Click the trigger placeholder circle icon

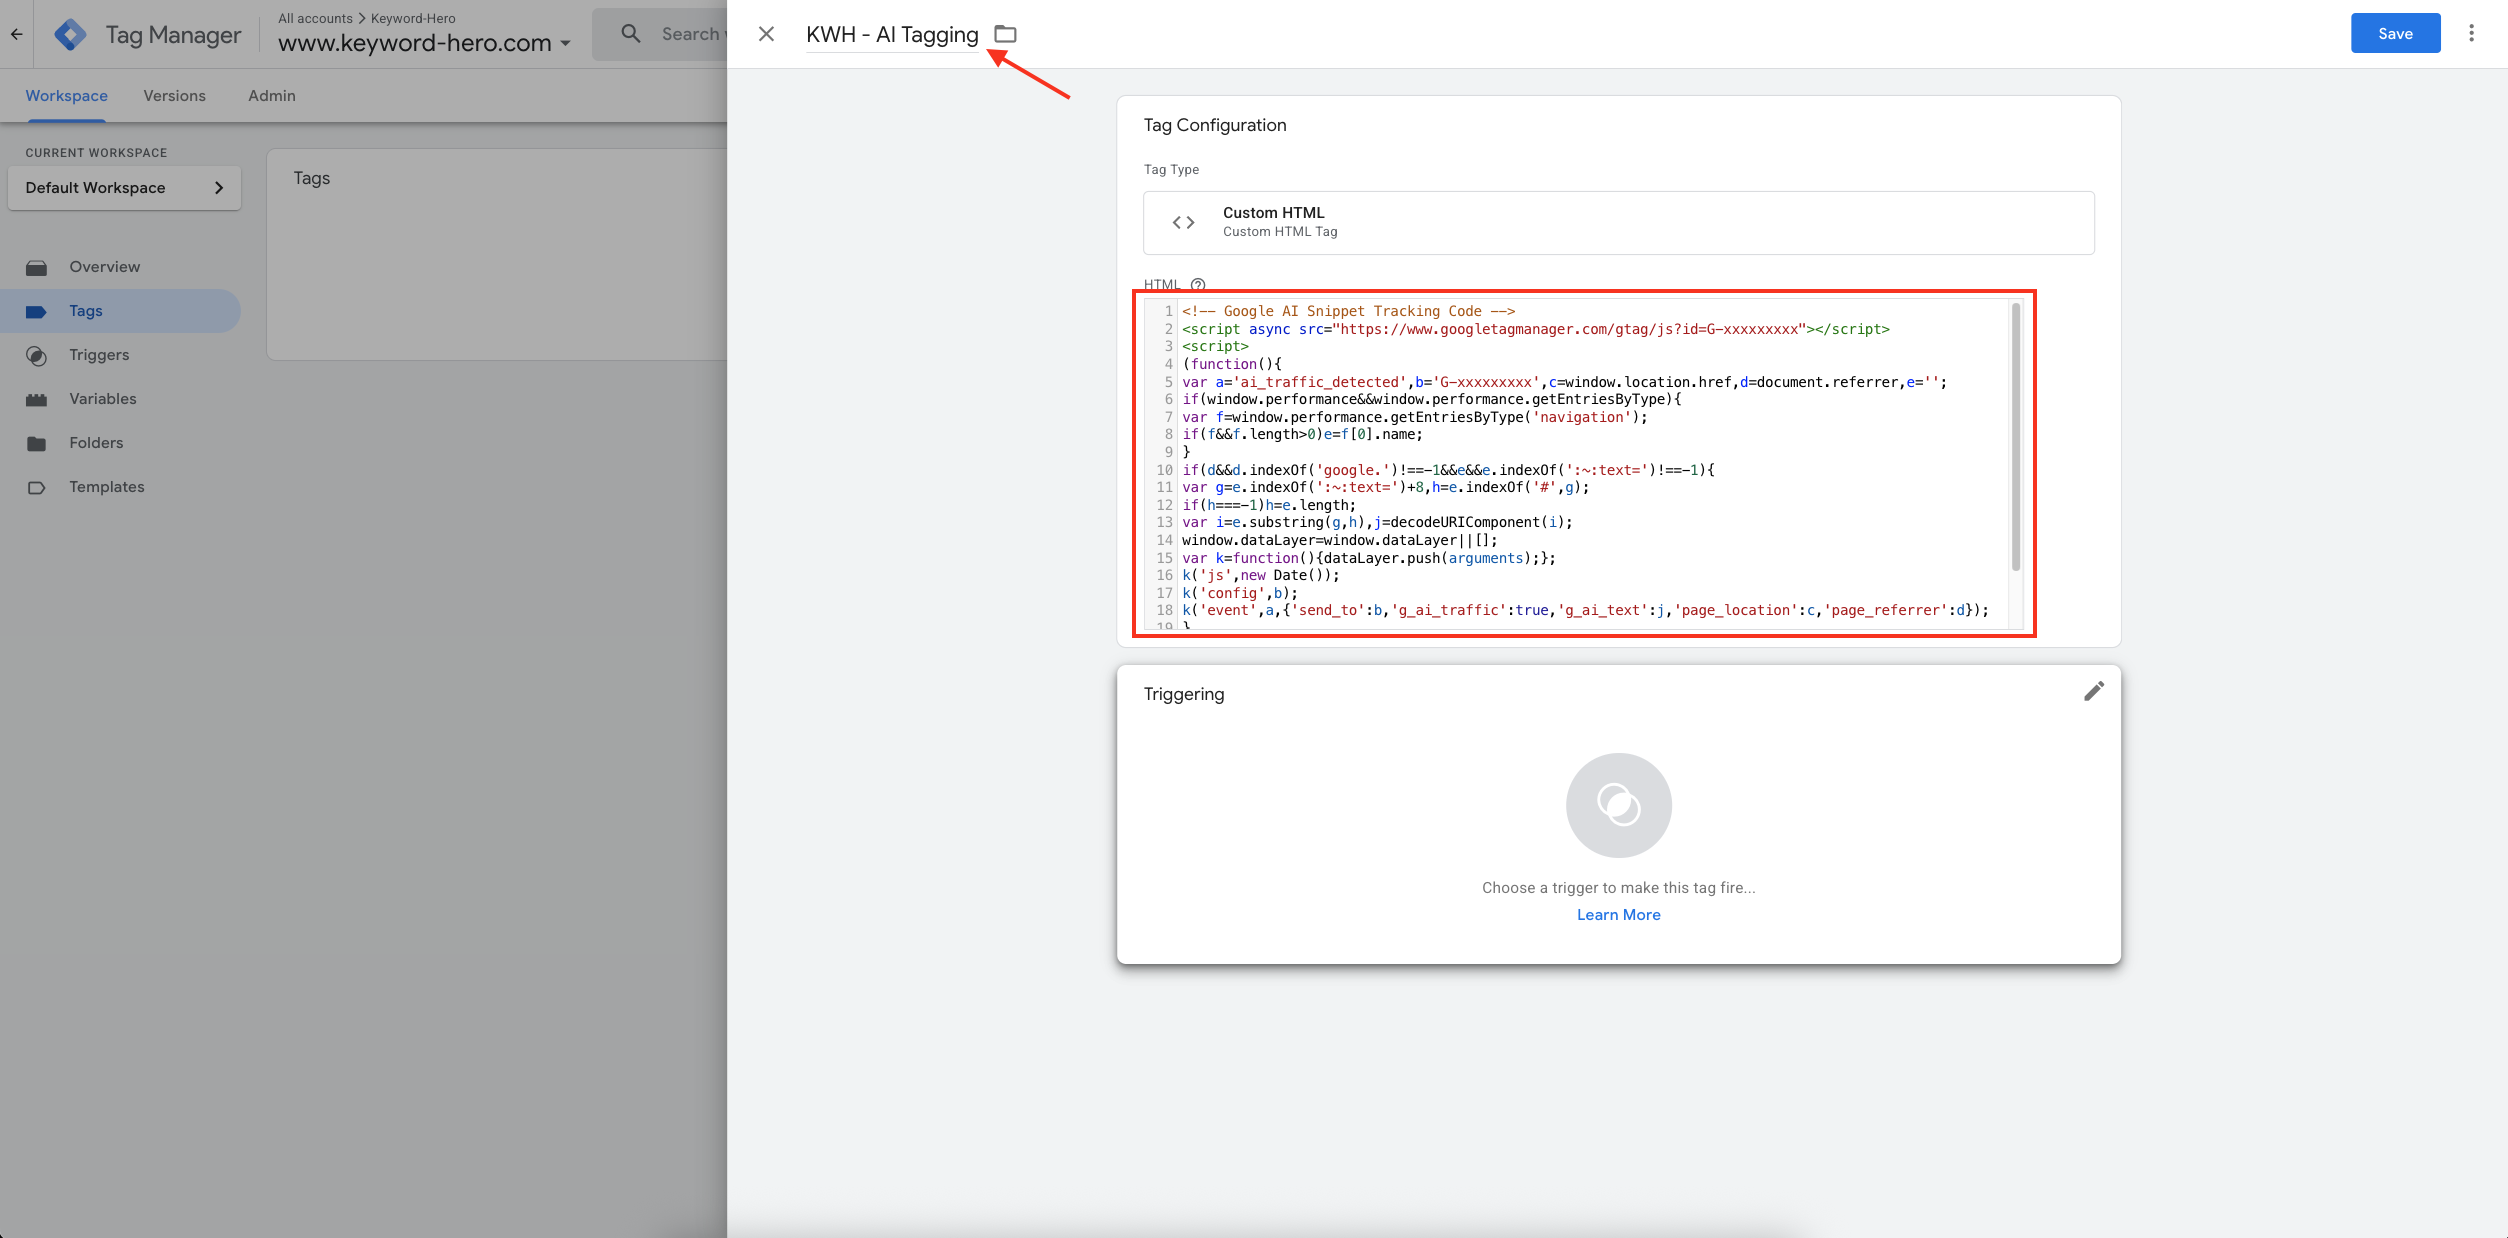[1618, 805]
